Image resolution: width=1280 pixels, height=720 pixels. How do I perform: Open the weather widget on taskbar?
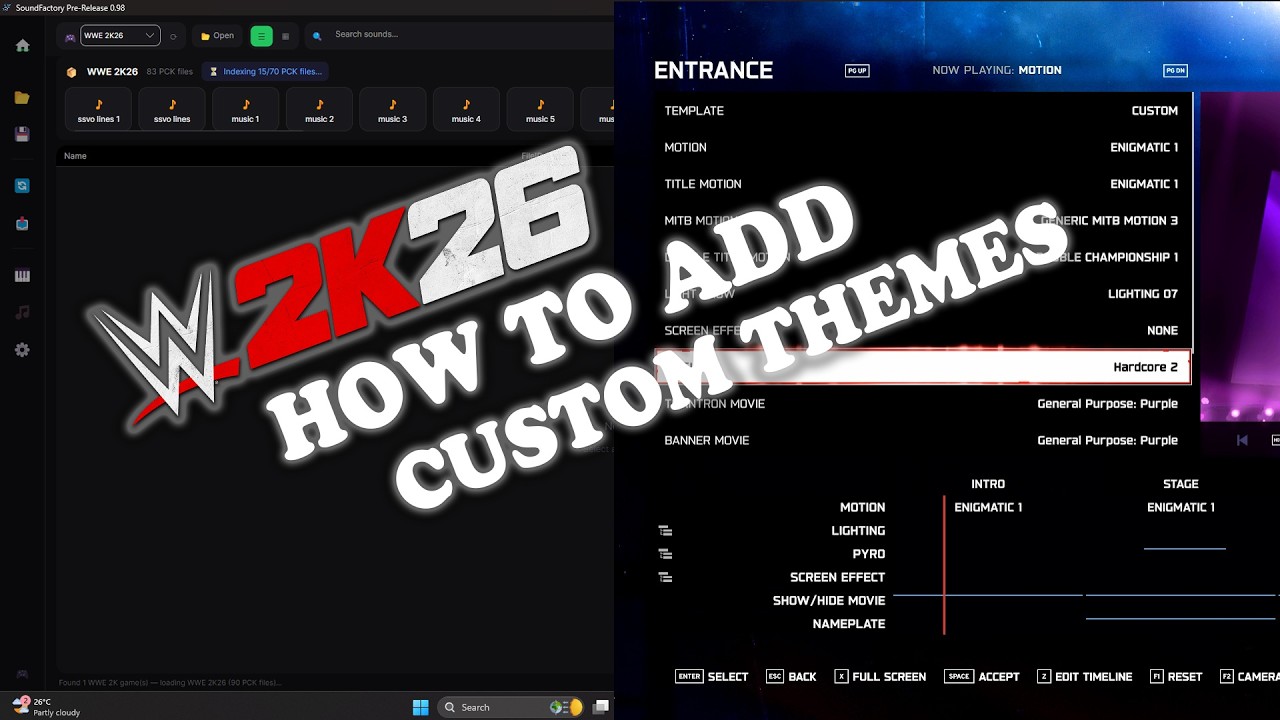[x=47, y=707]
